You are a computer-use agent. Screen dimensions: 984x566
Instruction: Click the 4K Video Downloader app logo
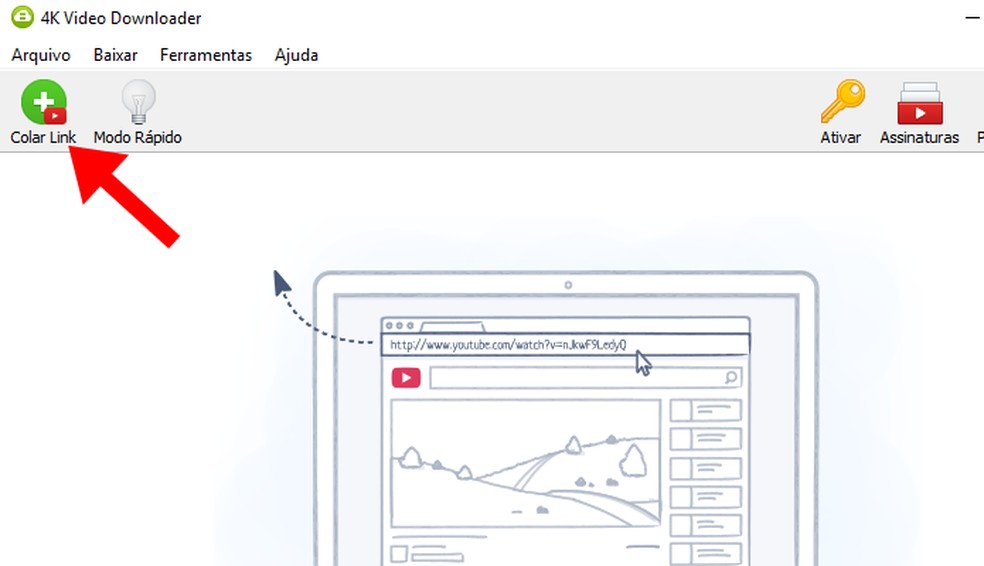(x=23, y=17)
